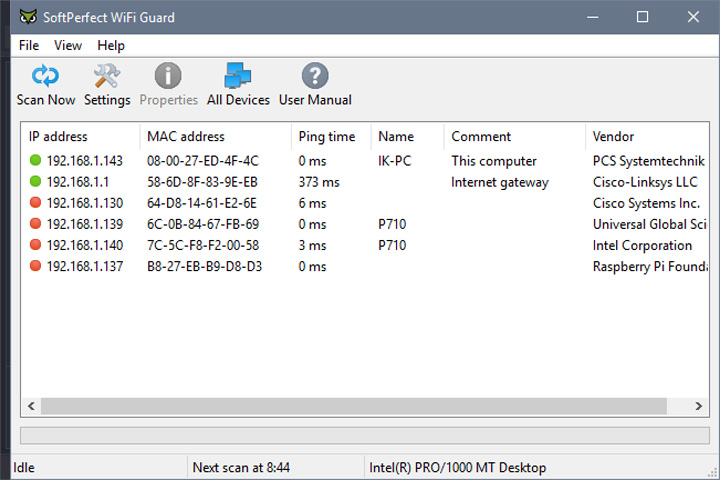Open the Settings tool
Screen dimensions: 720x480
(107, 85)
